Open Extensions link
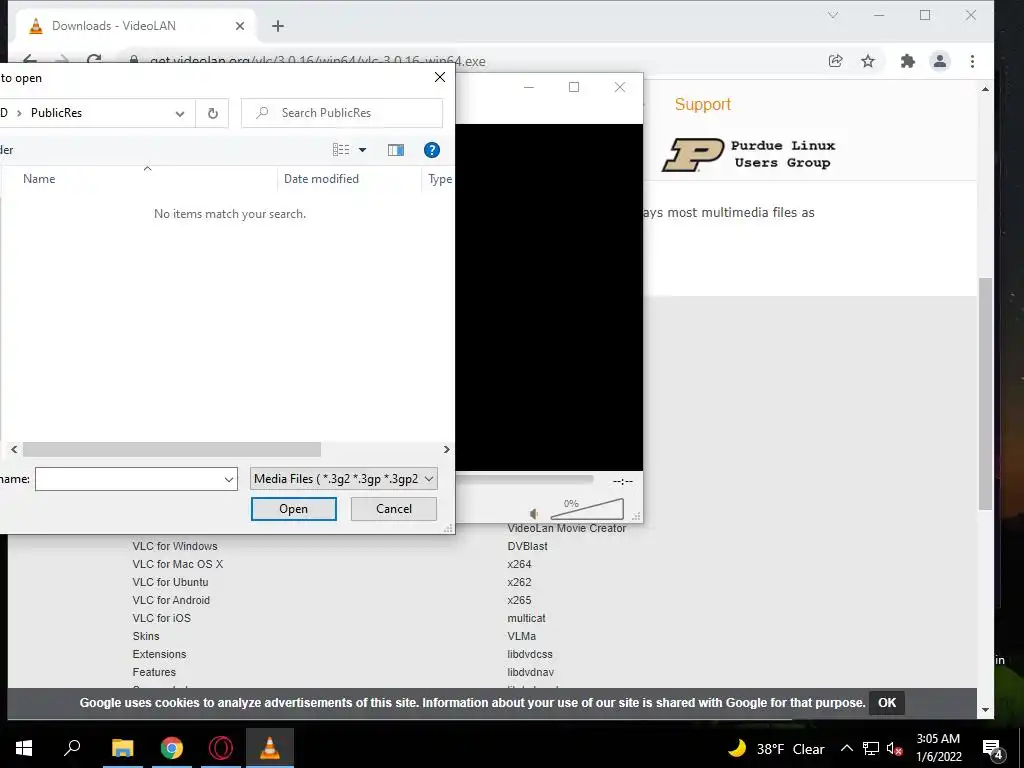The image size is (1024, 768). pos(159,654)
